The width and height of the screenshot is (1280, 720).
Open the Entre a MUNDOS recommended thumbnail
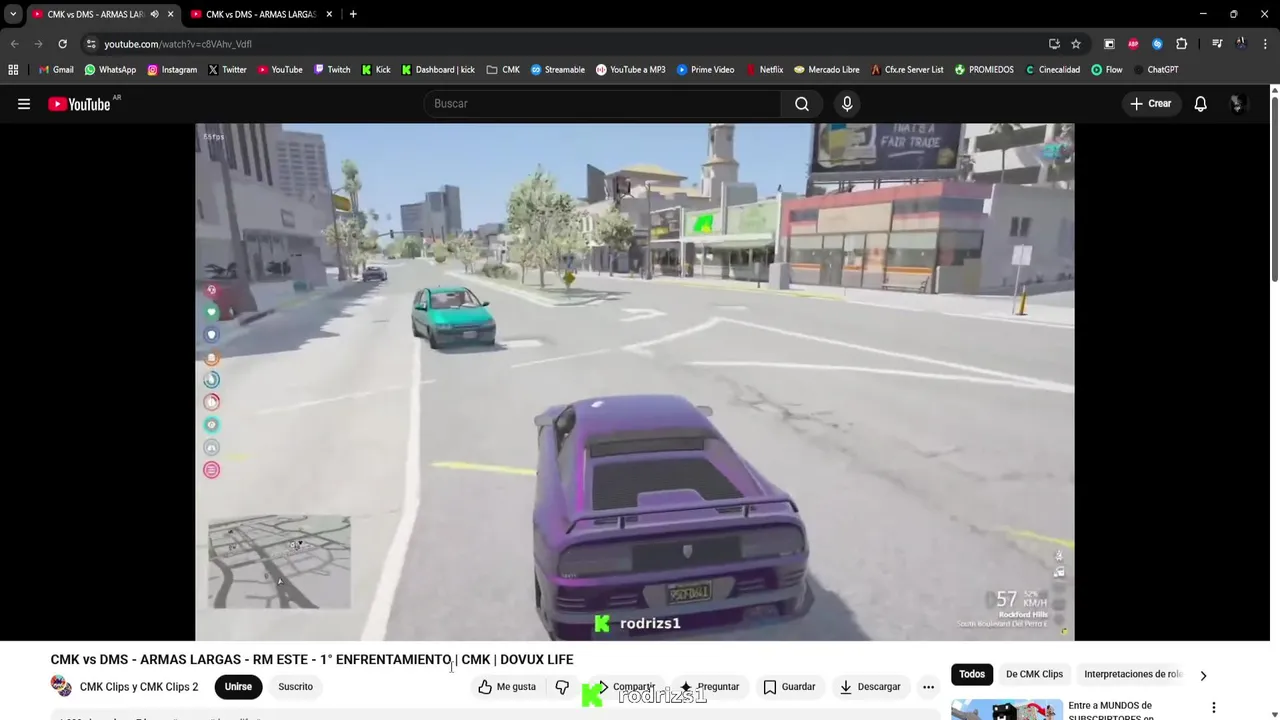point(1006,709)
